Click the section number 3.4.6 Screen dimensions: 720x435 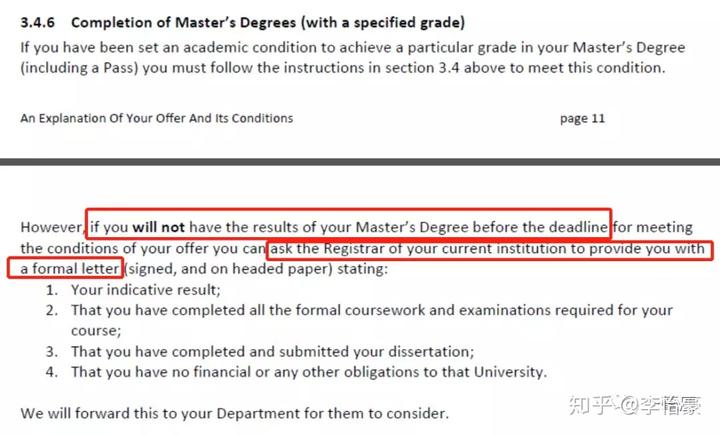coord(37,23)
